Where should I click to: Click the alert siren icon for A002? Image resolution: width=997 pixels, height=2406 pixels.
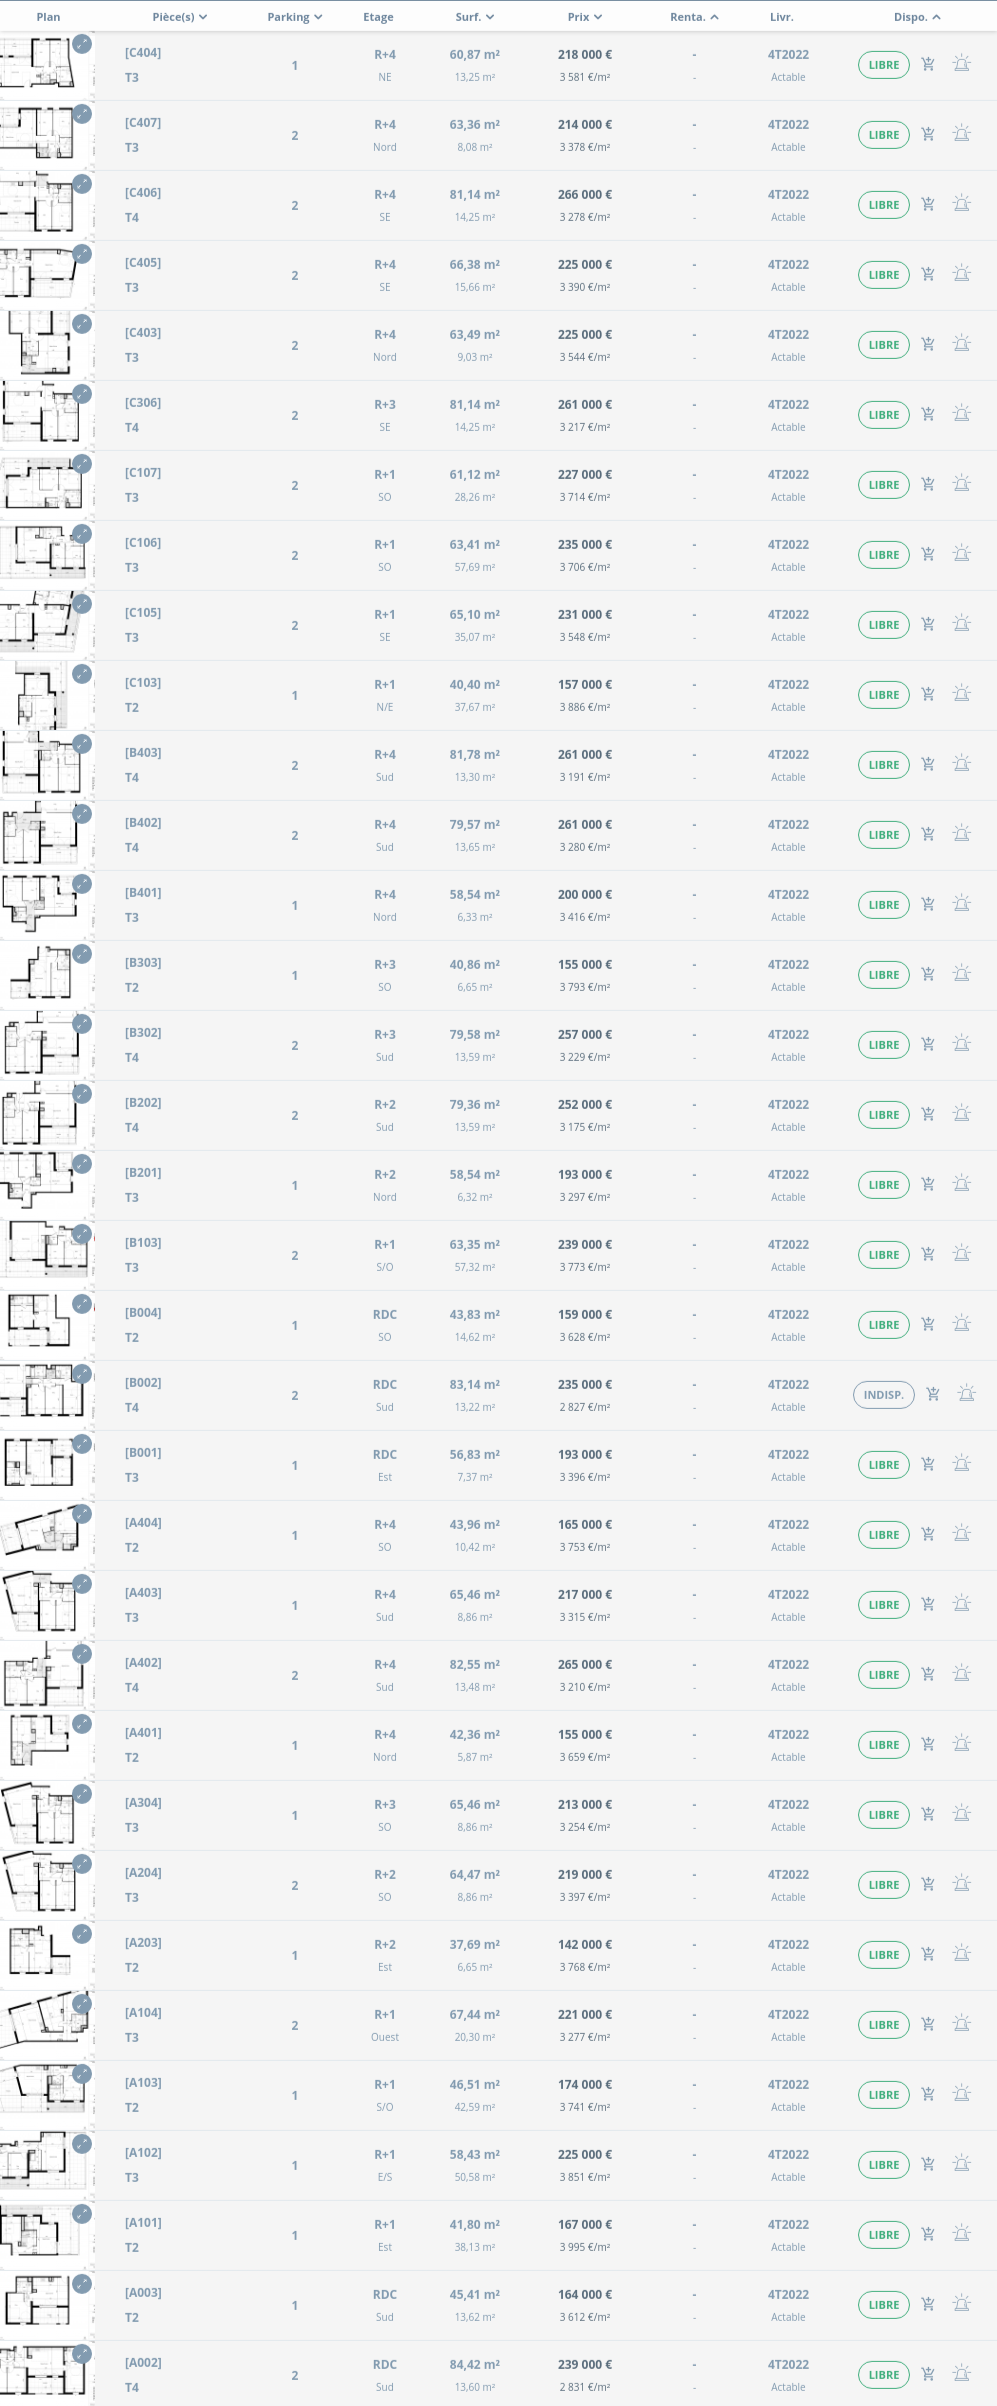[962, 2374]
